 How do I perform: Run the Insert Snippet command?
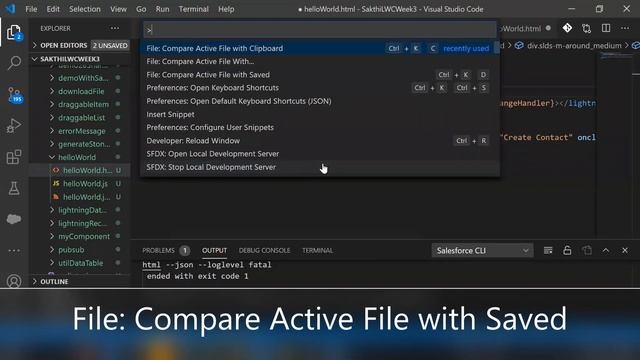pyautogui.click(x=320, y=114)
